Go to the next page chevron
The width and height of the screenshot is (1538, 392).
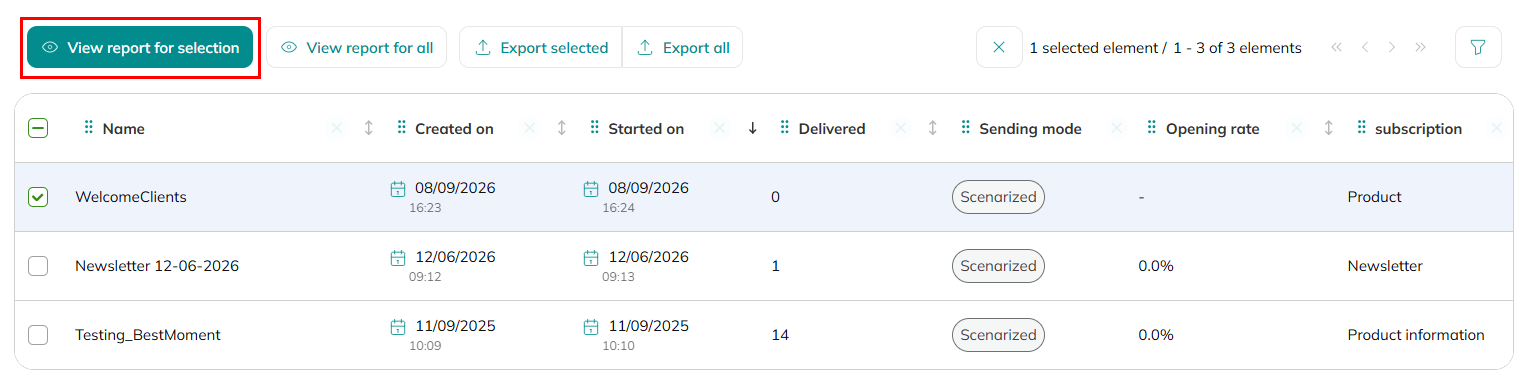click(1392, 47)
